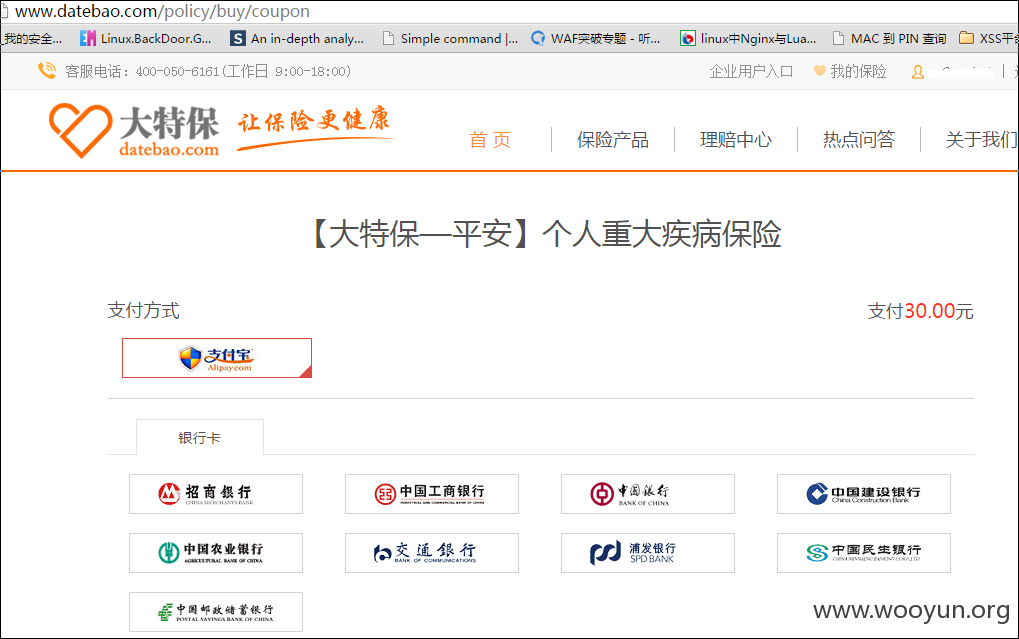Open the 保险产品 navigation item
Viewport: 1019px width, 639px height.
click(613, 140)
